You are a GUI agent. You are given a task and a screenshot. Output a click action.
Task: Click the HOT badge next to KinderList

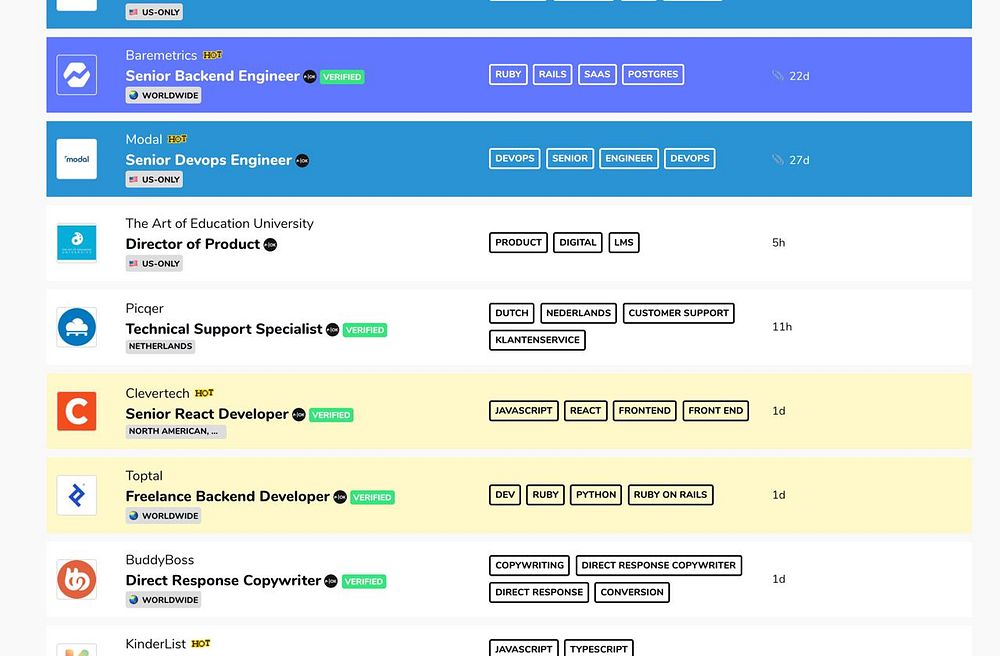coord(201,644)
